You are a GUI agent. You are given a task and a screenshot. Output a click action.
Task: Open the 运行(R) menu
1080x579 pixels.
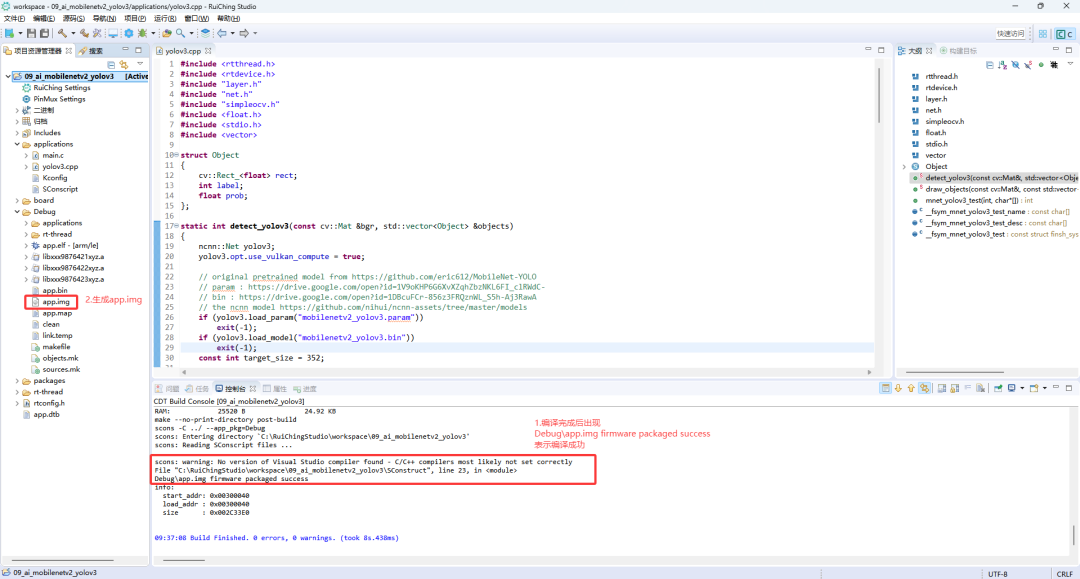click(x=165, y=19)
